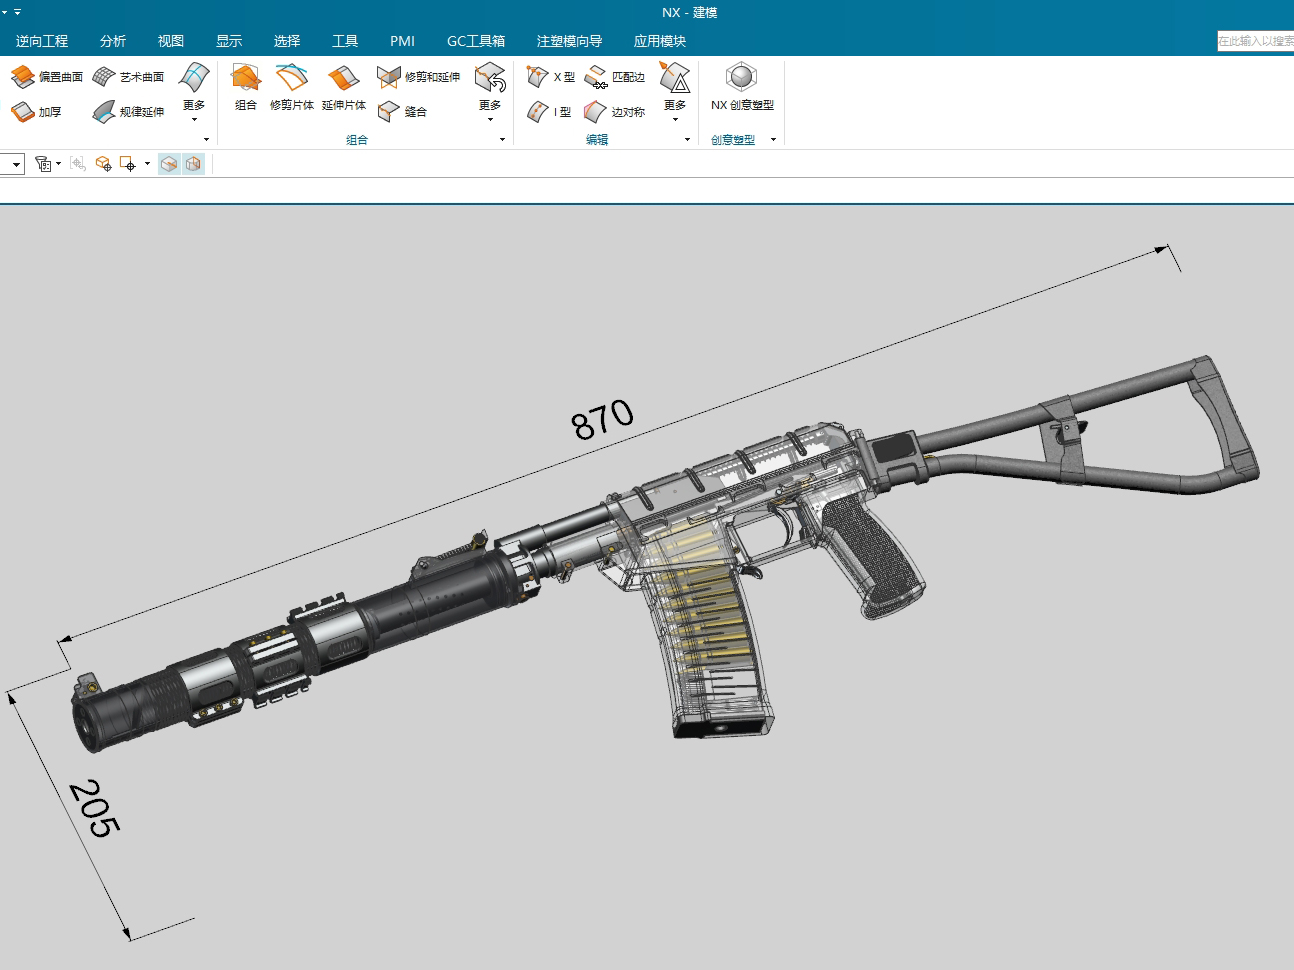
Task: Click the 缝合 sew tool
Action: point(402,112)
